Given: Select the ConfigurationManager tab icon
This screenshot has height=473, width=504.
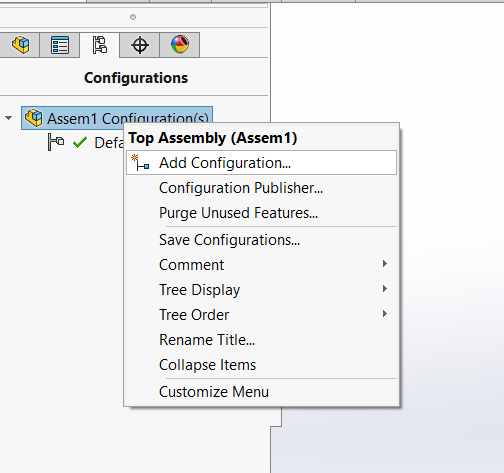Looking at the screenshot, I should 100,45.
